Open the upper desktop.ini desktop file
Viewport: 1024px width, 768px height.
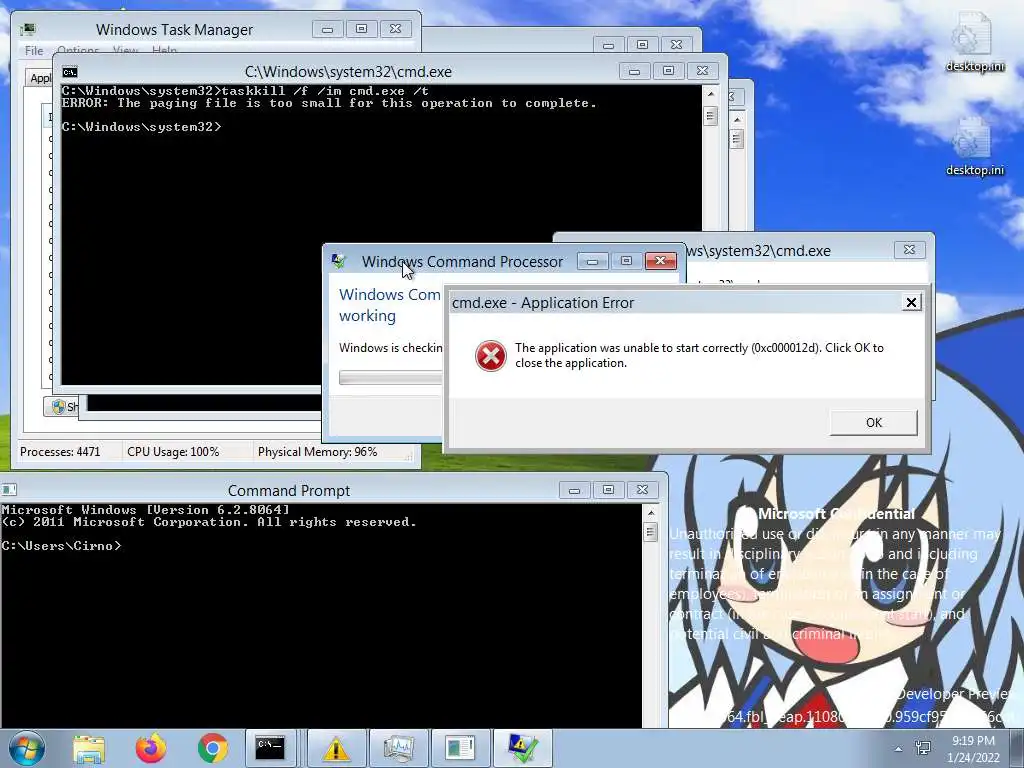pyautogui.click(x=974, y=41)
